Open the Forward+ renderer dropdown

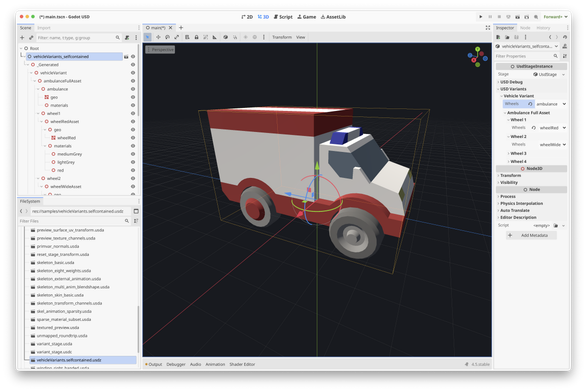(555, 17)
